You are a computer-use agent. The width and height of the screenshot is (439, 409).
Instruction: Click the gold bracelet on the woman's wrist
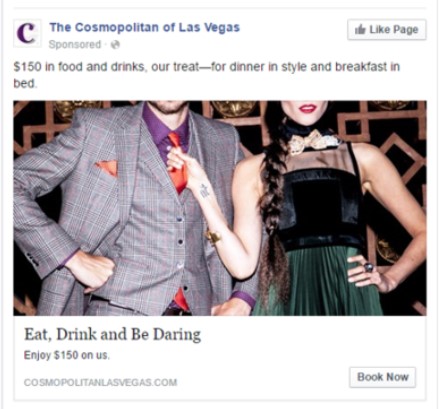pos(212,237)
